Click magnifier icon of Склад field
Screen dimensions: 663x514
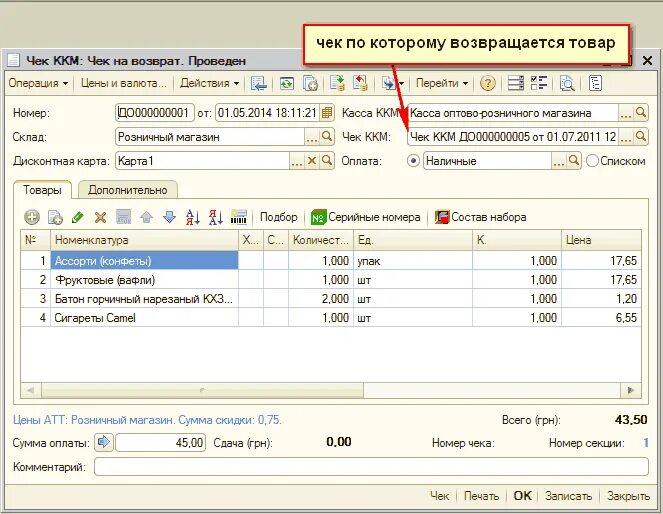[x=326, y=137]
